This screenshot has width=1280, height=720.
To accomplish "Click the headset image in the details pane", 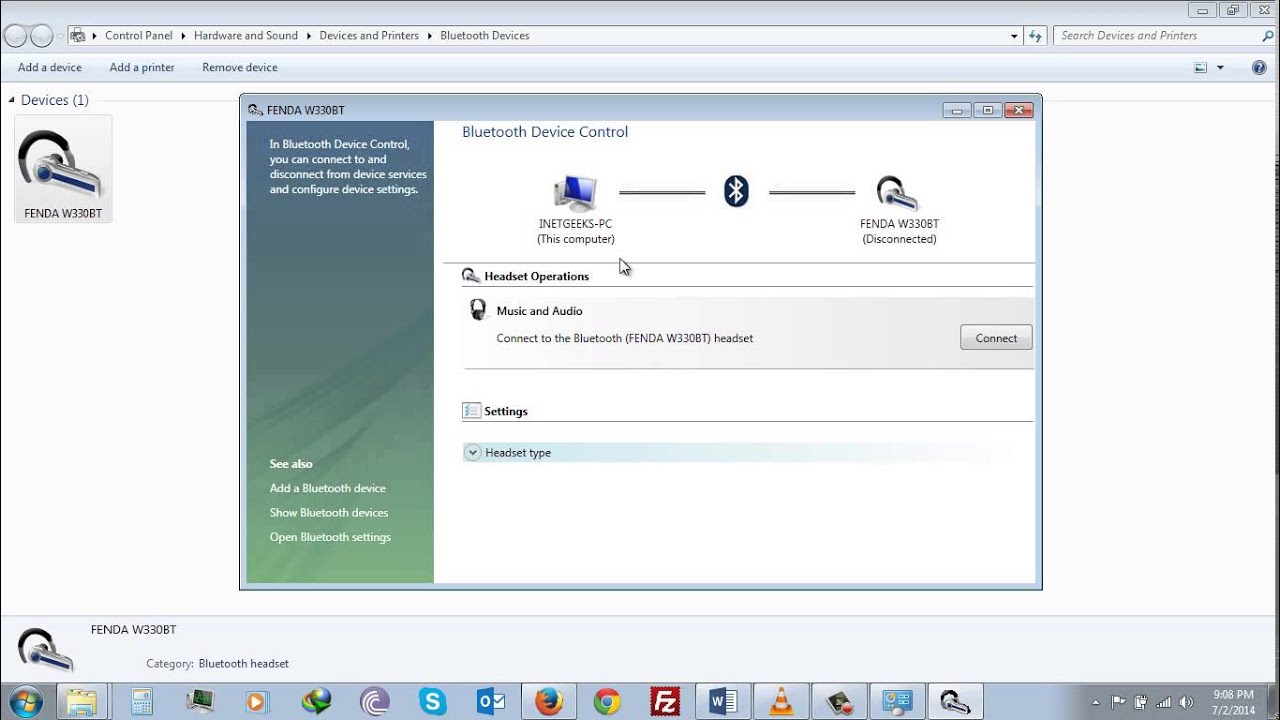I will (x=45, y=649).
